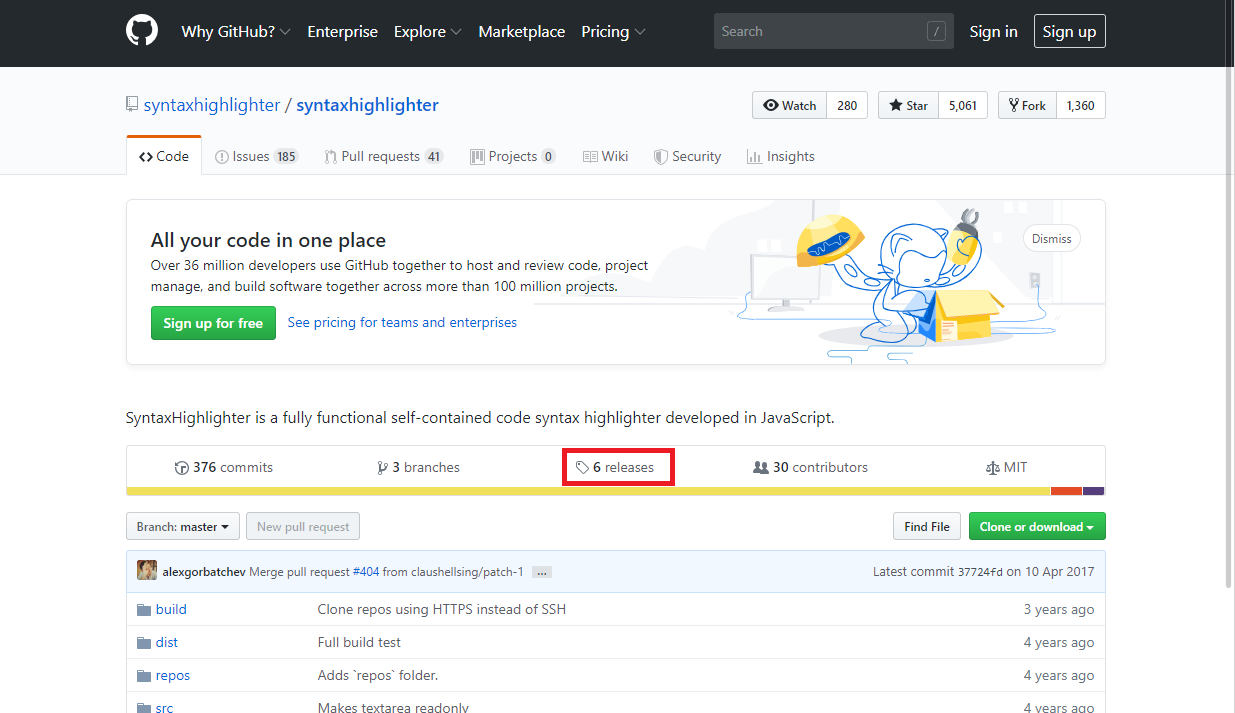Open the Insights tab
1235x713 pixels.
(x=781, y=156)
